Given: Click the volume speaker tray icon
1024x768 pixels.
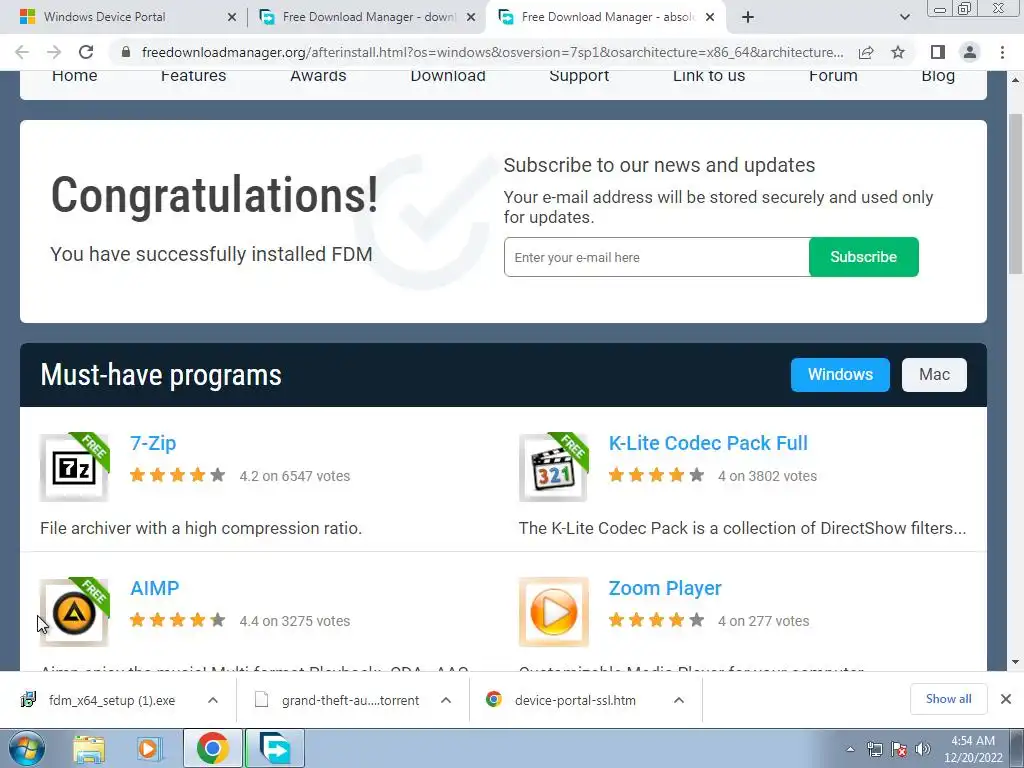Looking at the screenshot, I should pos(923,749).
